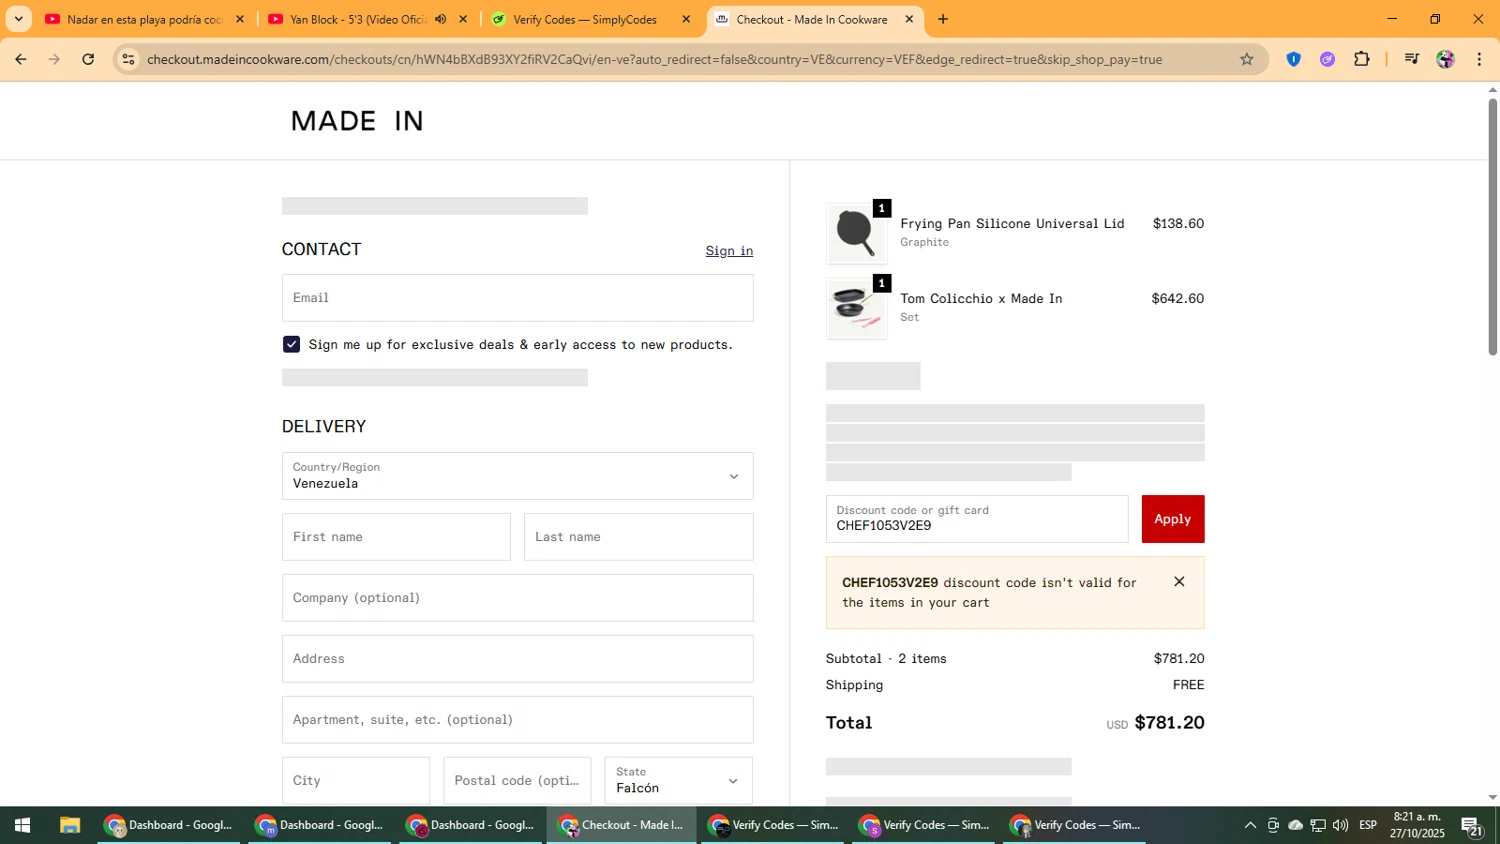1500x844 pixels.
Task: Show hidden system tray icons
Action: click(1249, 825)
